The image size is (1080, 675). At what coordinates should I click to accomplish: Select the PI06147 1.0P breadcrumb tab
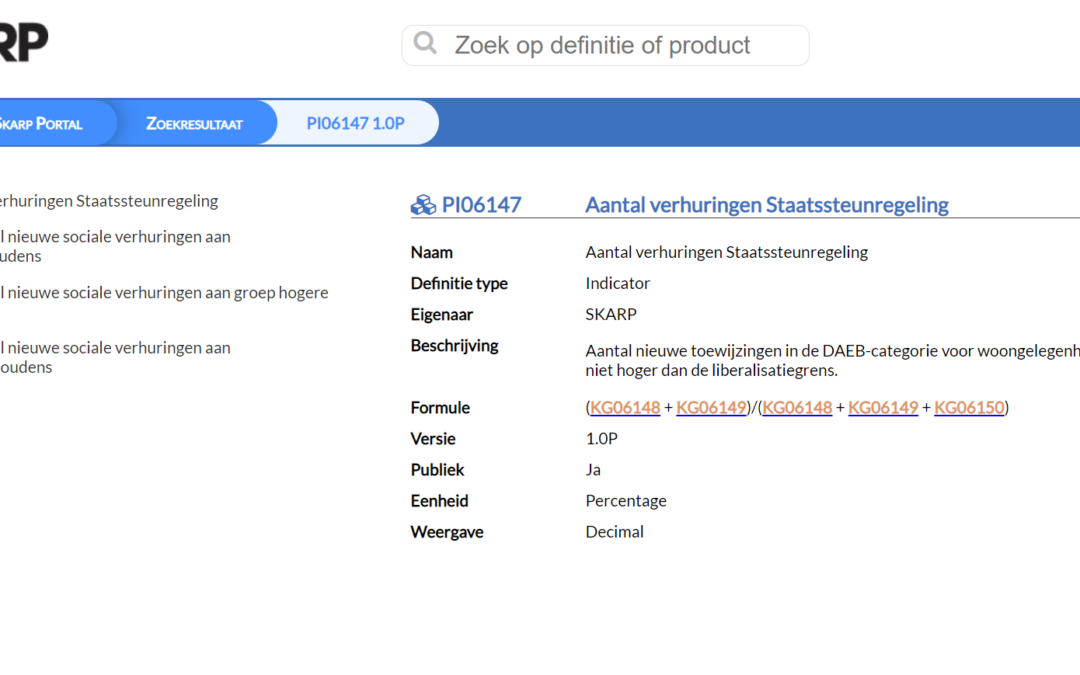click(355, 123)
